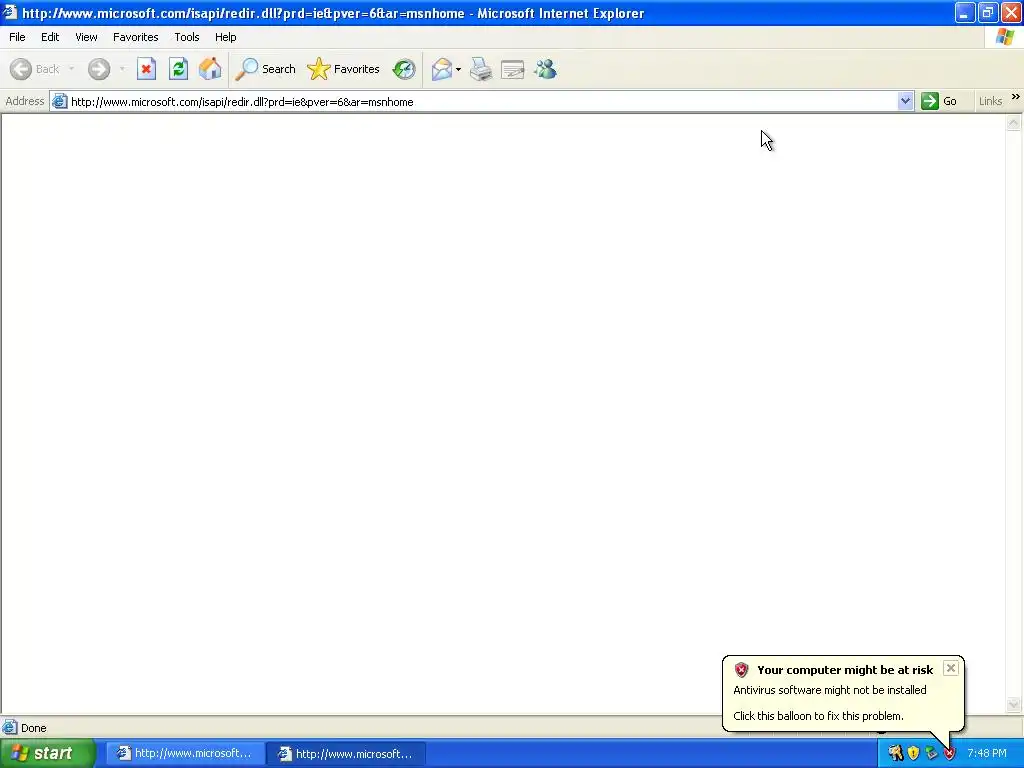The height and width of the screenshot is (768, 1024).
Task: Open the Back history dropdown arrow
Action: 71,69
